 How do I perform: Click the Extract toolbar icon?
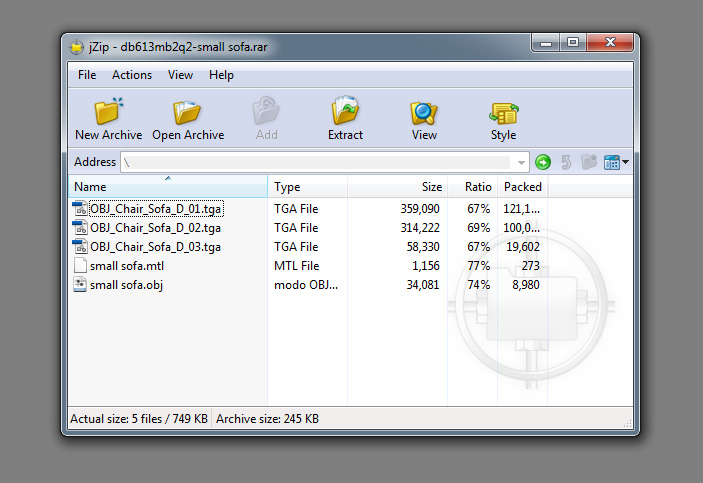pyautogui.click(x=345, y=110)
